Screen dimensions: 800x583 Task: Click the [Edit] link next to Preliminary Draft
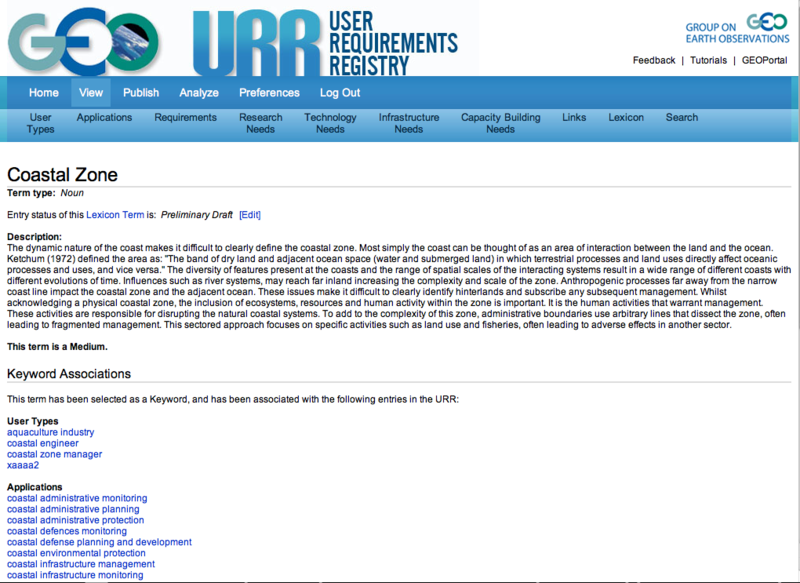point(250,215)
